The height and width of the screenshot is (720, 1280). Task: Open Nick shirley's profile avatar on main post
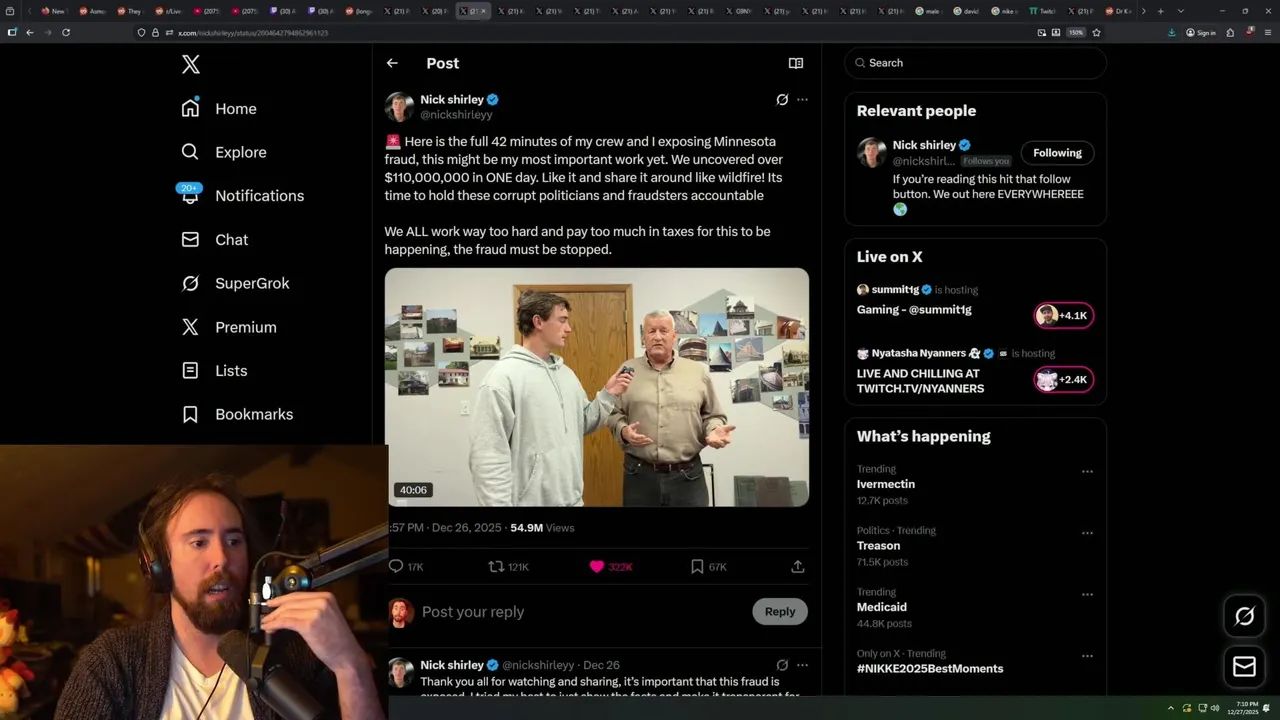point(399,107)
